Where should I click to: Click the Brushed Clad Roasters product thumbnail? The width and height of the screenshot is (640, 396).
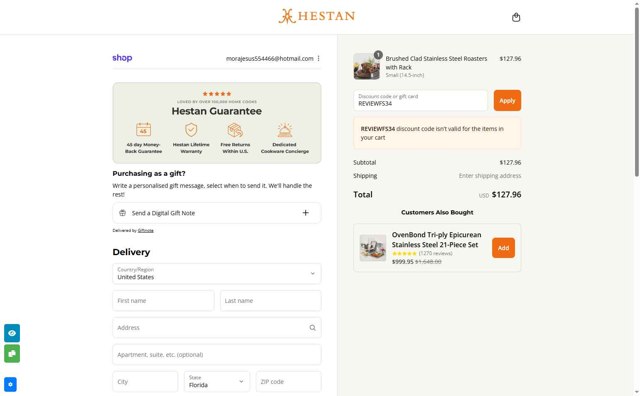tap(367, 66)
